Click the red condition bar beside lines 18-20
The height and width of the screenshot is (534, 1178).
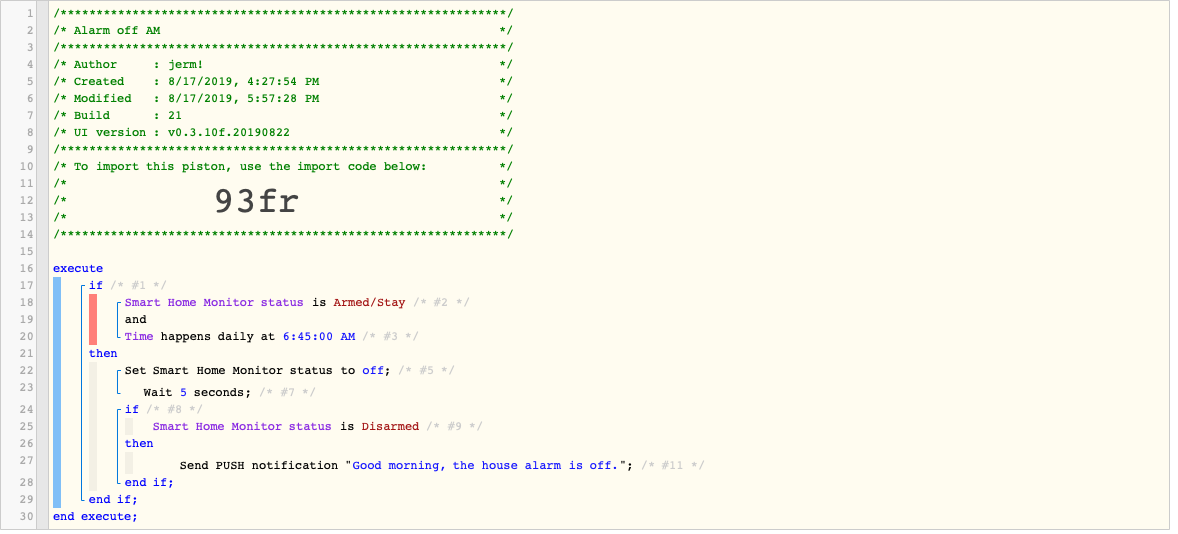pos(93,319)
